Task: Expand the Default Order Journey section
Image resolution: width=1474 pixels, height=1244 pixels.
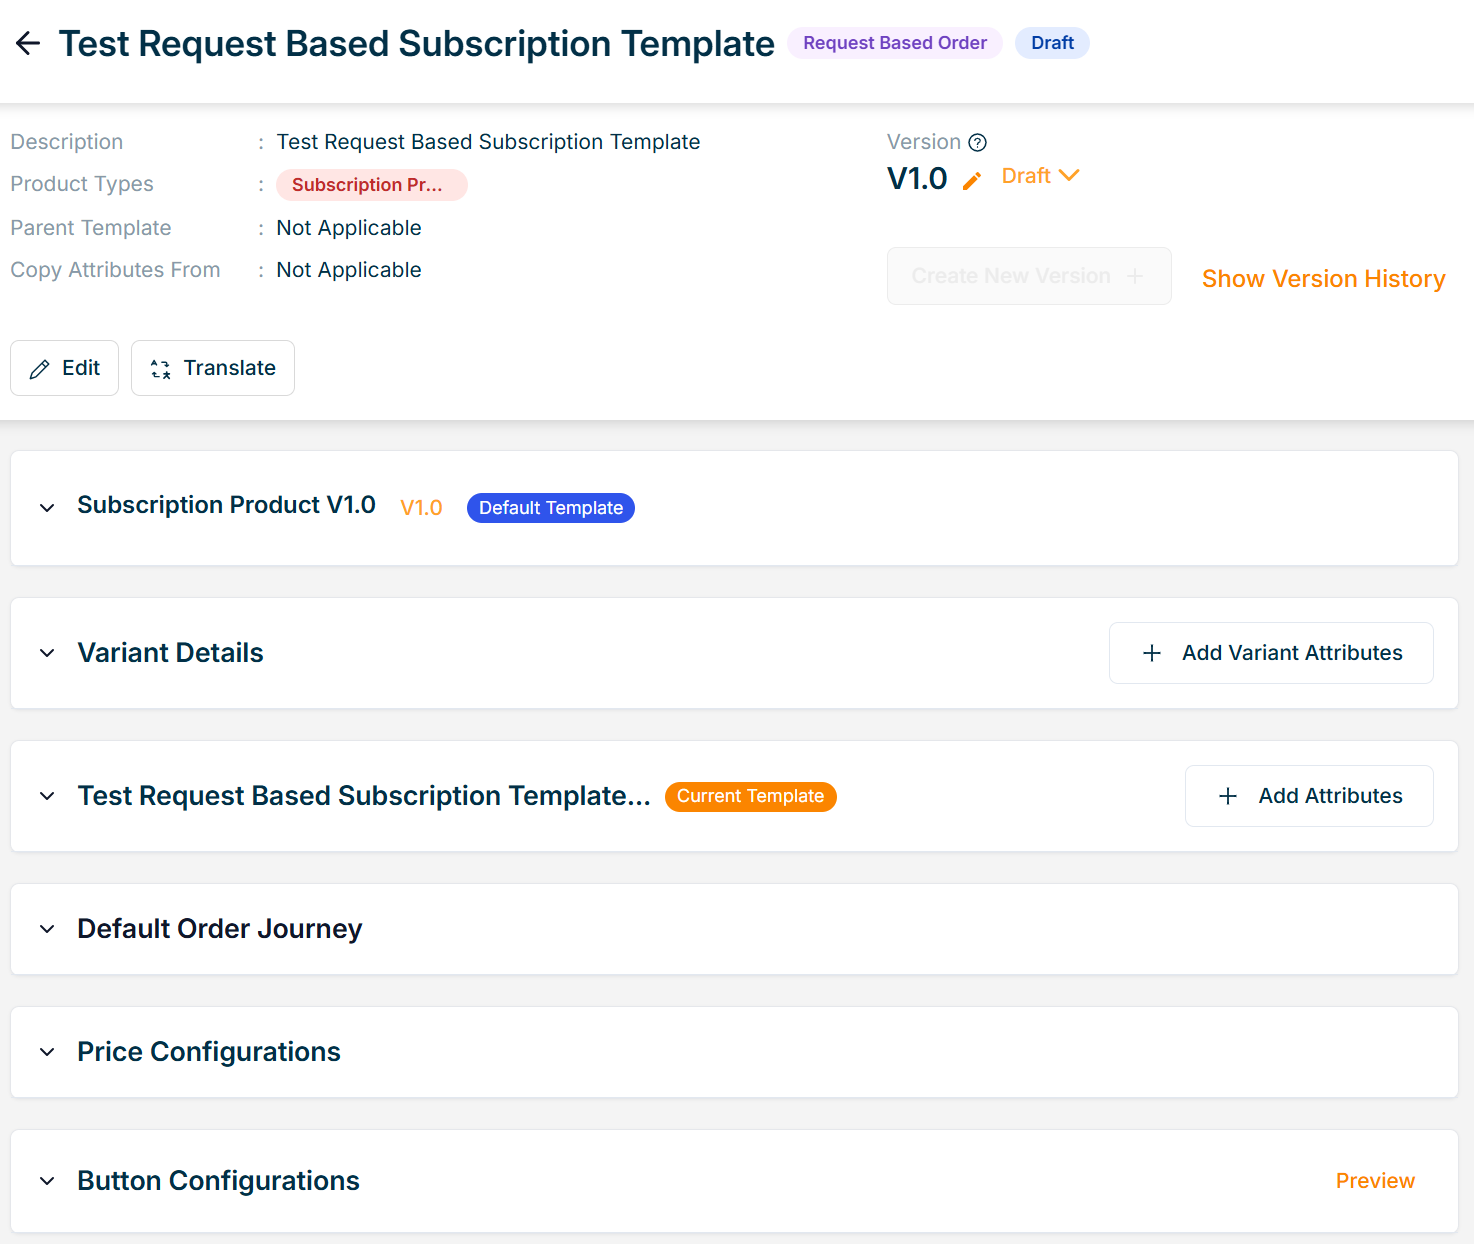Action: click(47, 929)
